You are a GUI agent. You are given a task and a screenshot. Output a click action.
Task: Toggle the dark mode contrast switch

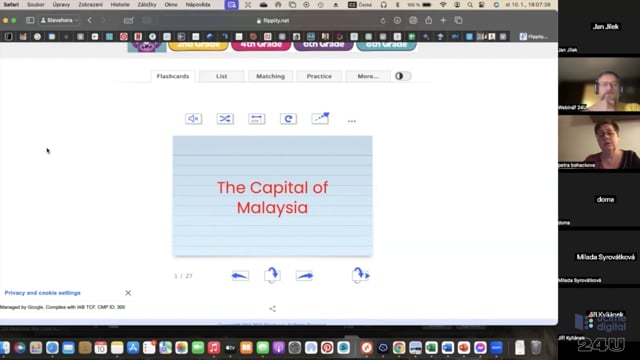403,76
